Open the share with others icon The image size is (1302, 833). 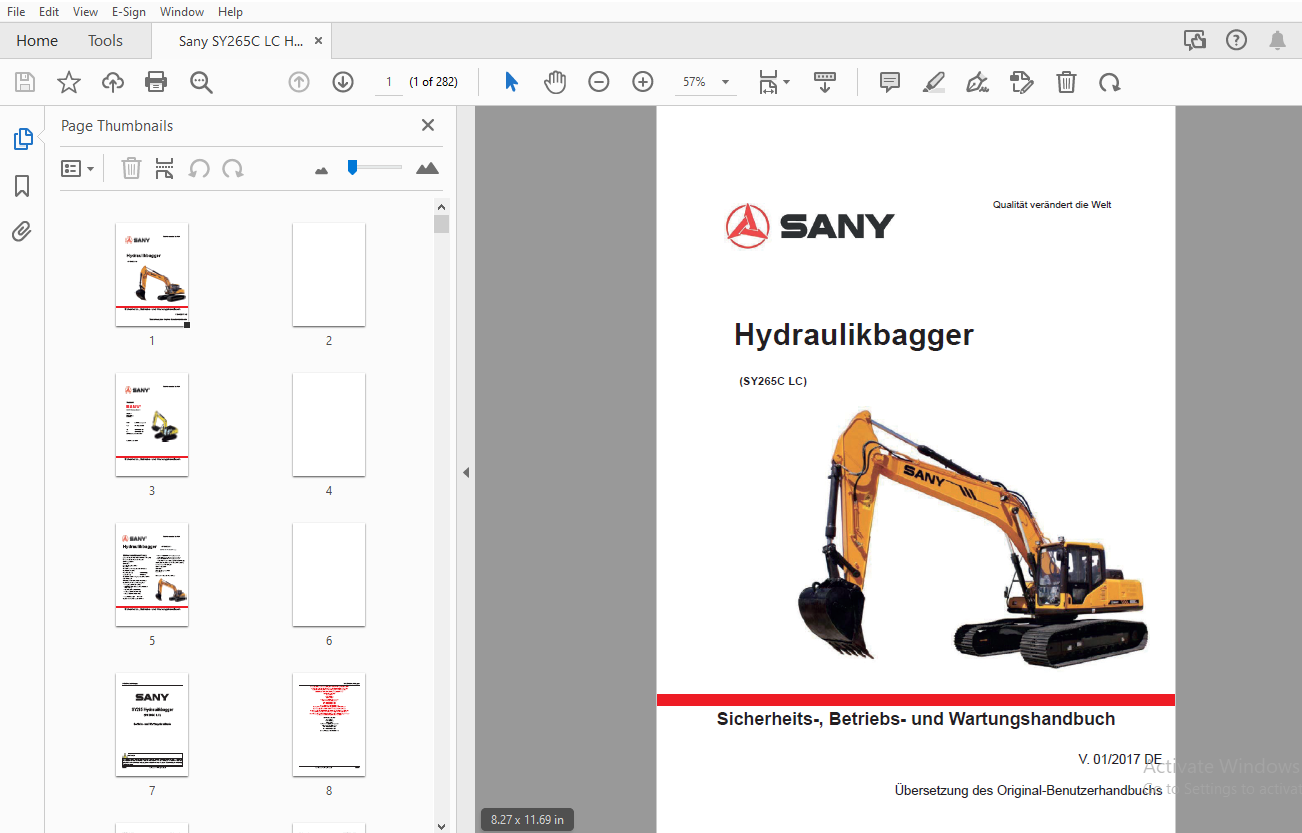(x=1194, y=40)
